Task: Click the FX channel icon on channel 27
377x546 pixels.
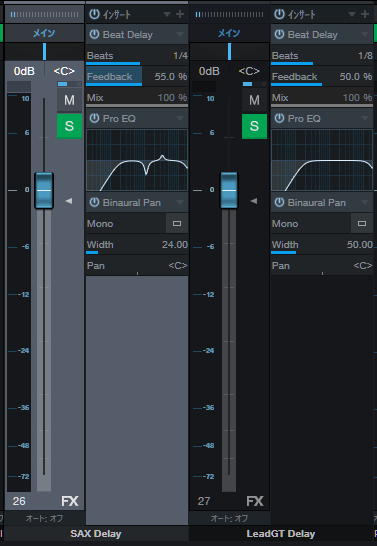Action: (255, 501)
